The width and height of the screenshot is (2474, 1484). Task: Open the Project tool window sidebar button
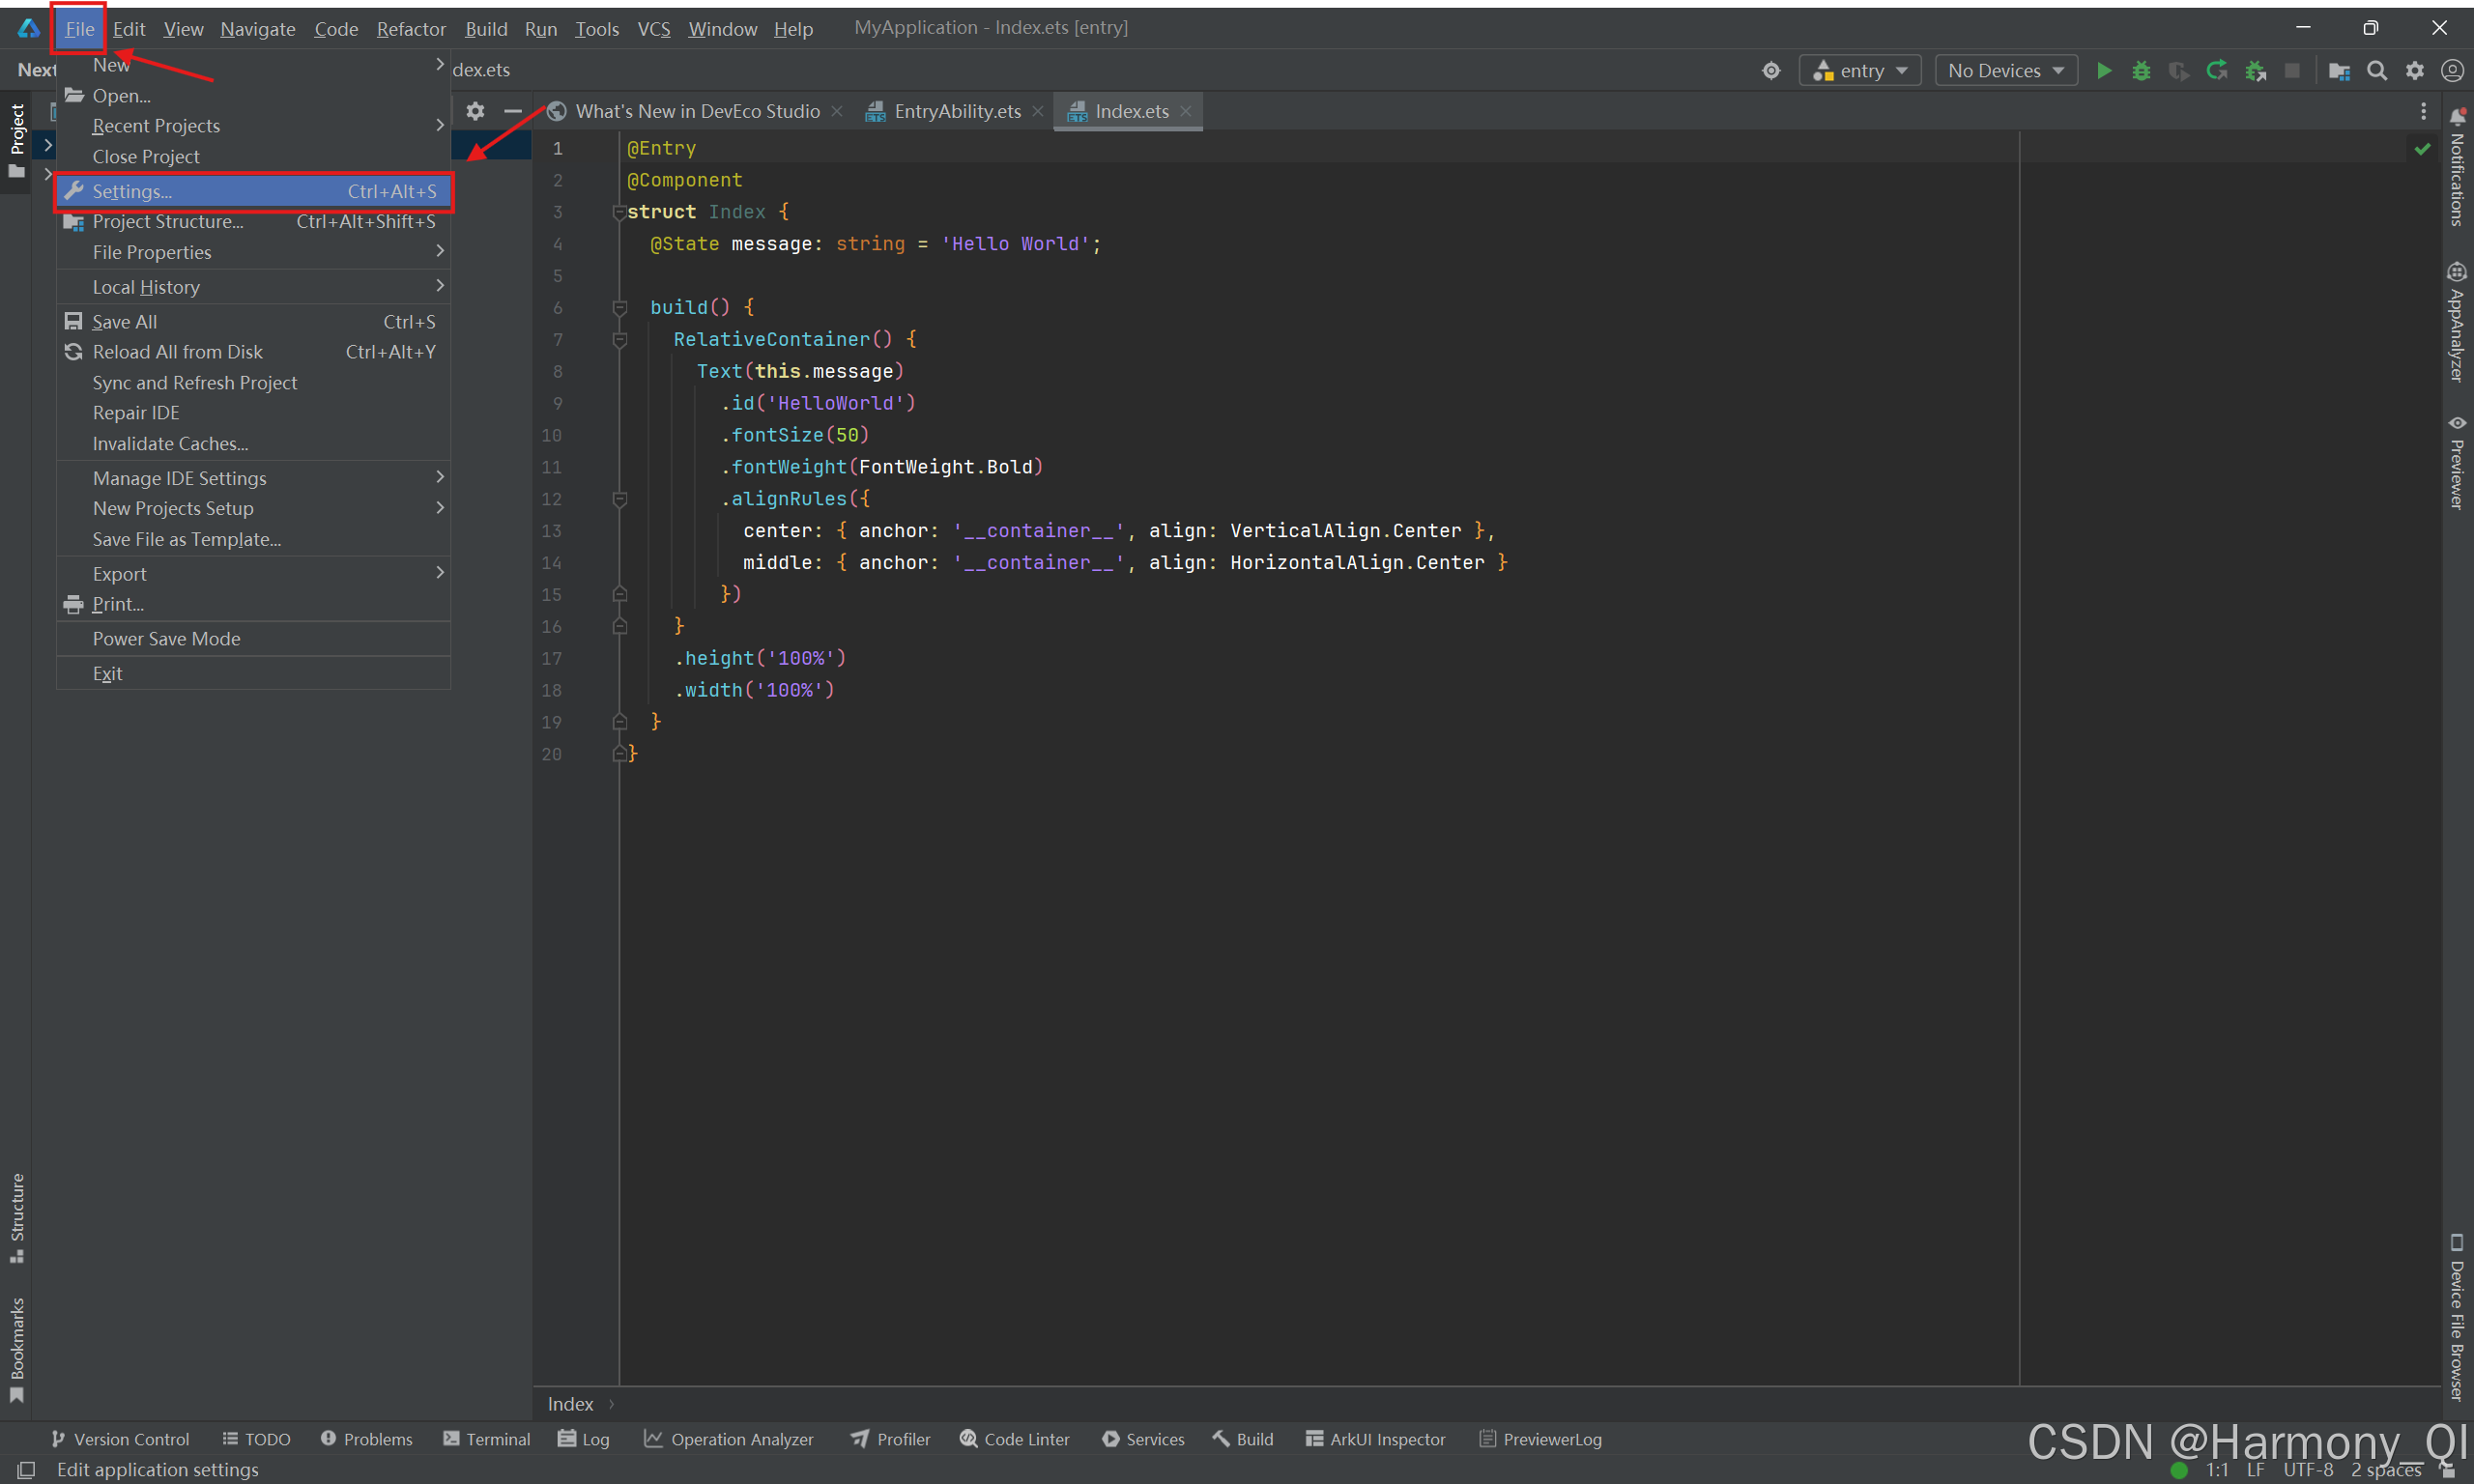16,140
